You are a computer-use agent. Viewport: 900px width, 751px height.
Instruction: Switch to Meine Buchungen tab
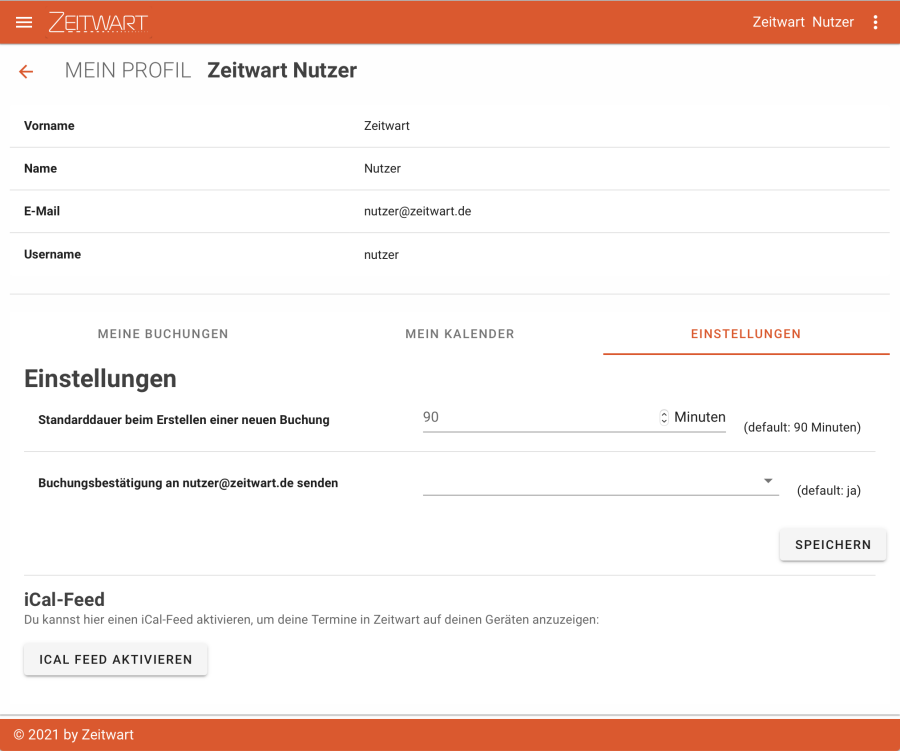click(x=163, y=334)
